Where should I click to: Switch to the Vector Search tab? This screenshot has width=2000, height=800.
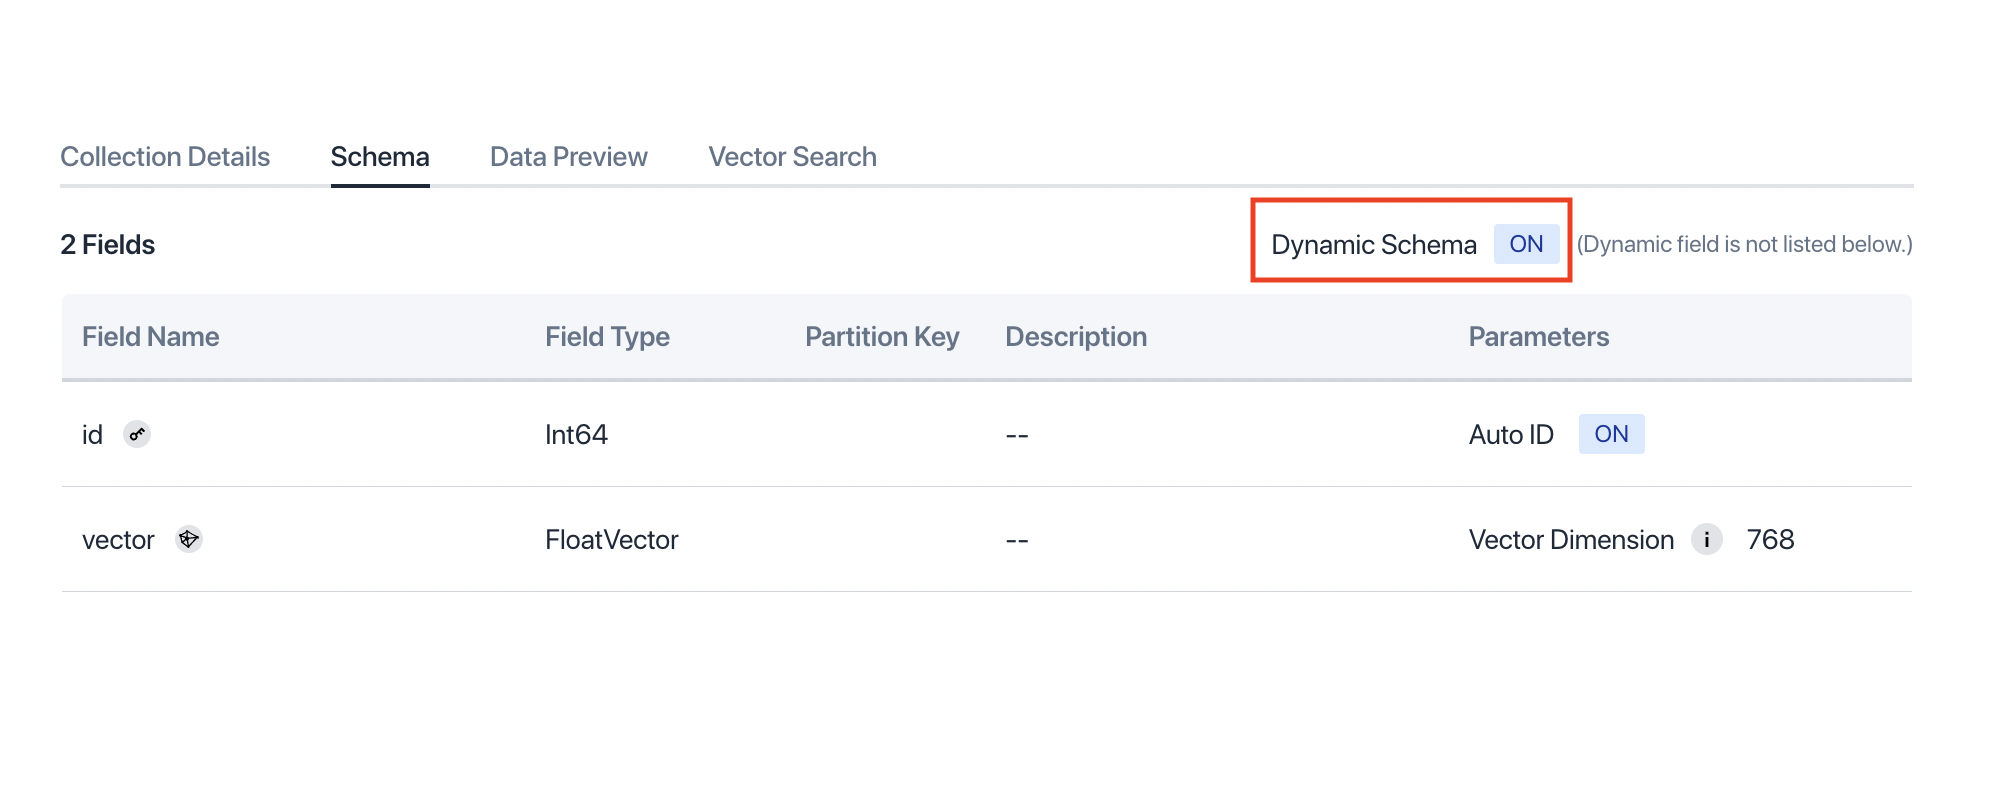pyautogui.click(x=792, y=156)
